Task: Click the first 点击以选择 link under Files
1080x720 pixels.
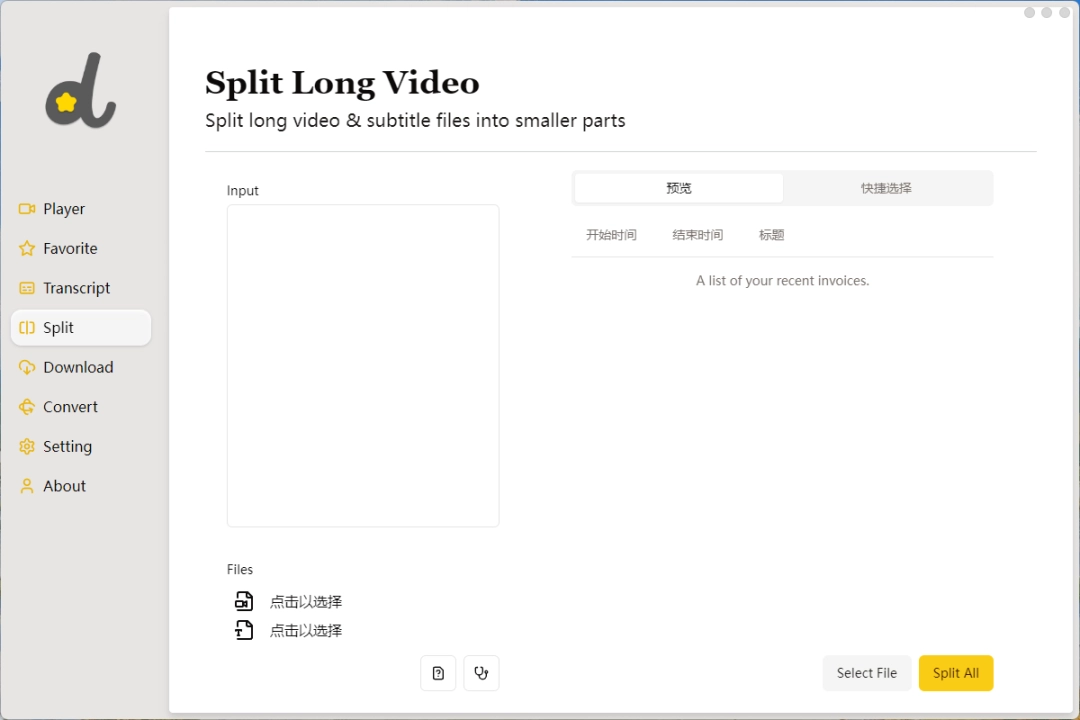Action: [305, 601]
